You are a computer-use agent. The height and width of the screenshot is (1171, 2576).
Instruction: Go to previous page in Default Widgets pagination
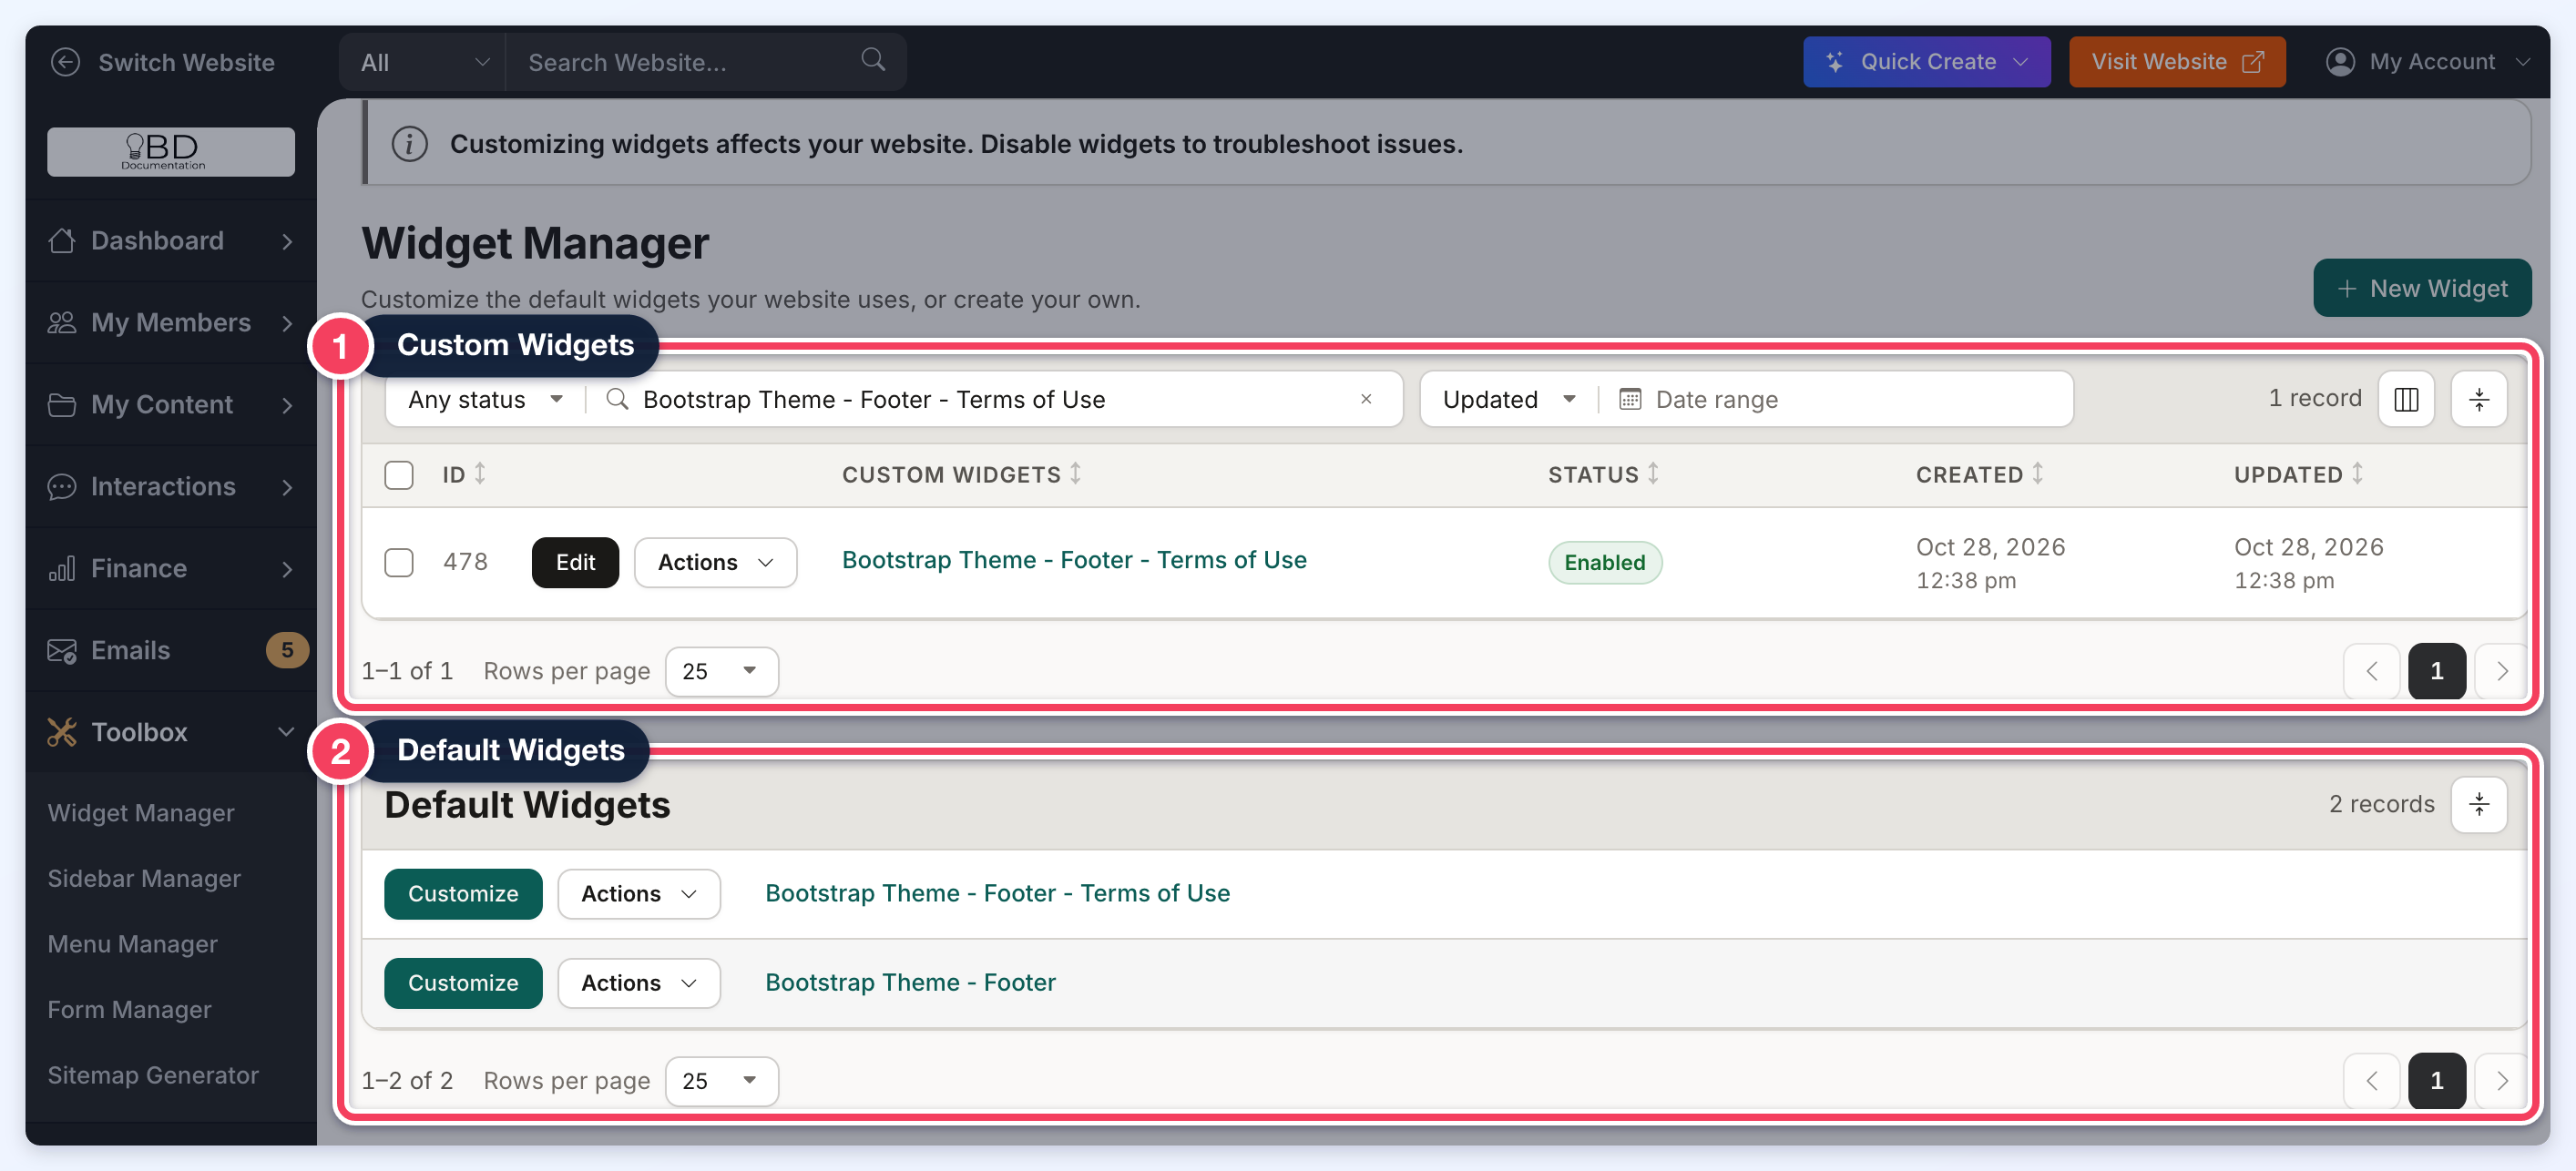(x=2372, y=1081)
